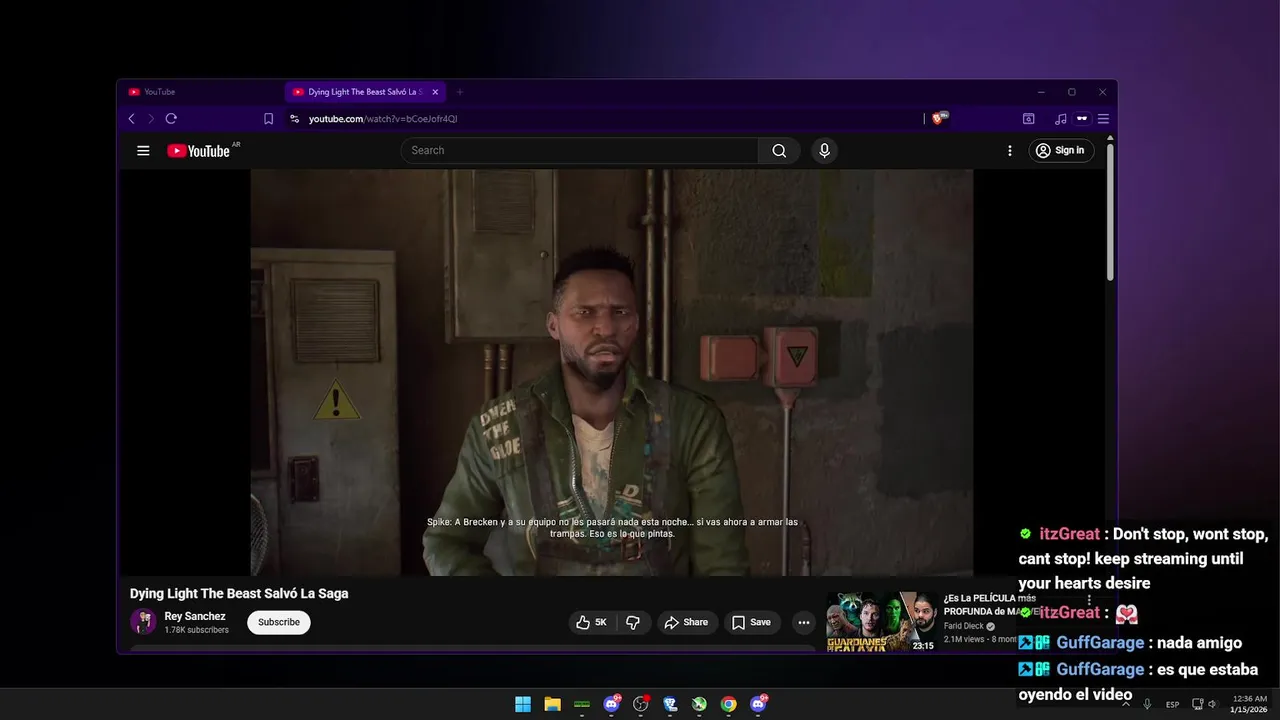Switch to first YouTube tab
1280x720 pixels.
[x=200, y=92]
